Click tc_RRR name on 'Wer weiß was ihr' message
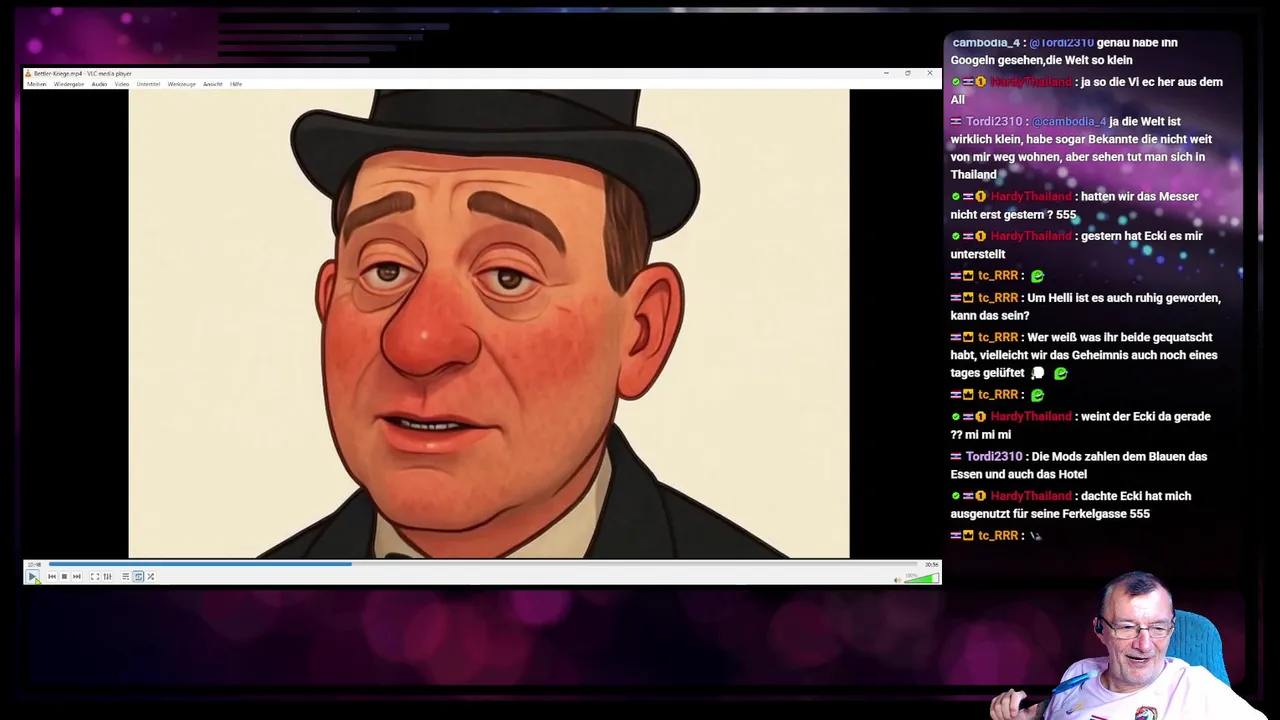The image size is (1280, 720). tap(998, 338)
